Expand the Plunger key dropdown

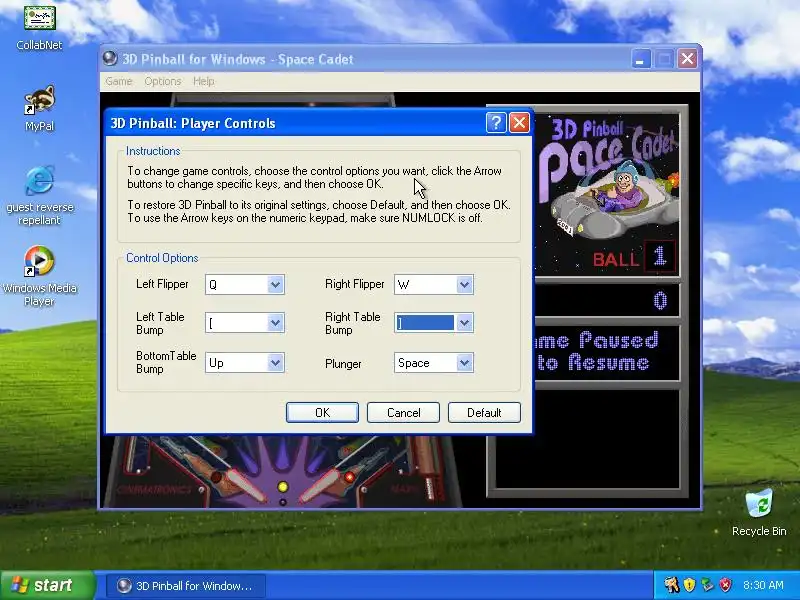point(464,363)
